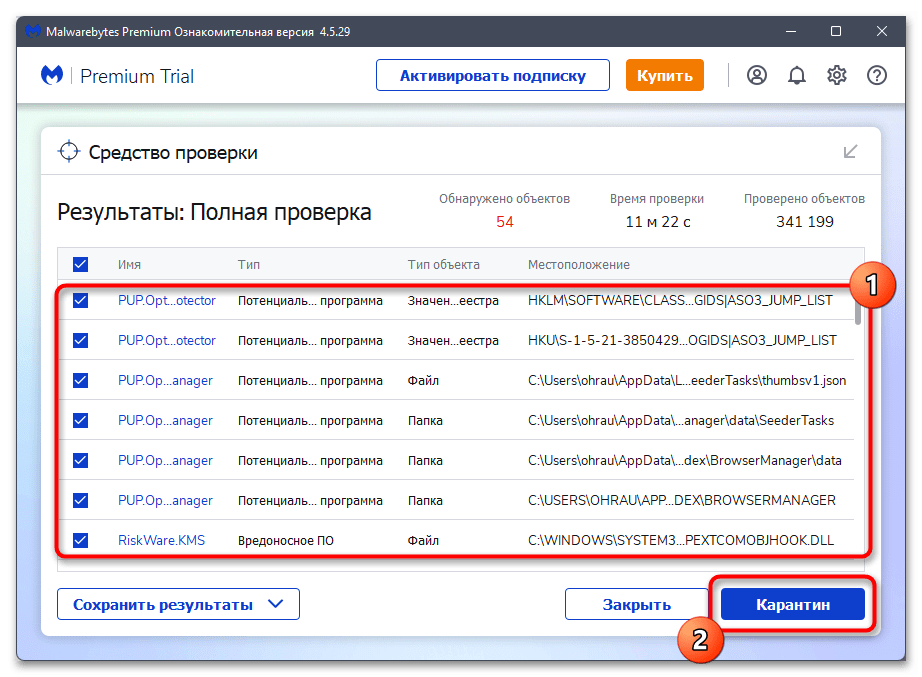Open the Сохранить результаты dropdown

[178, 604]
